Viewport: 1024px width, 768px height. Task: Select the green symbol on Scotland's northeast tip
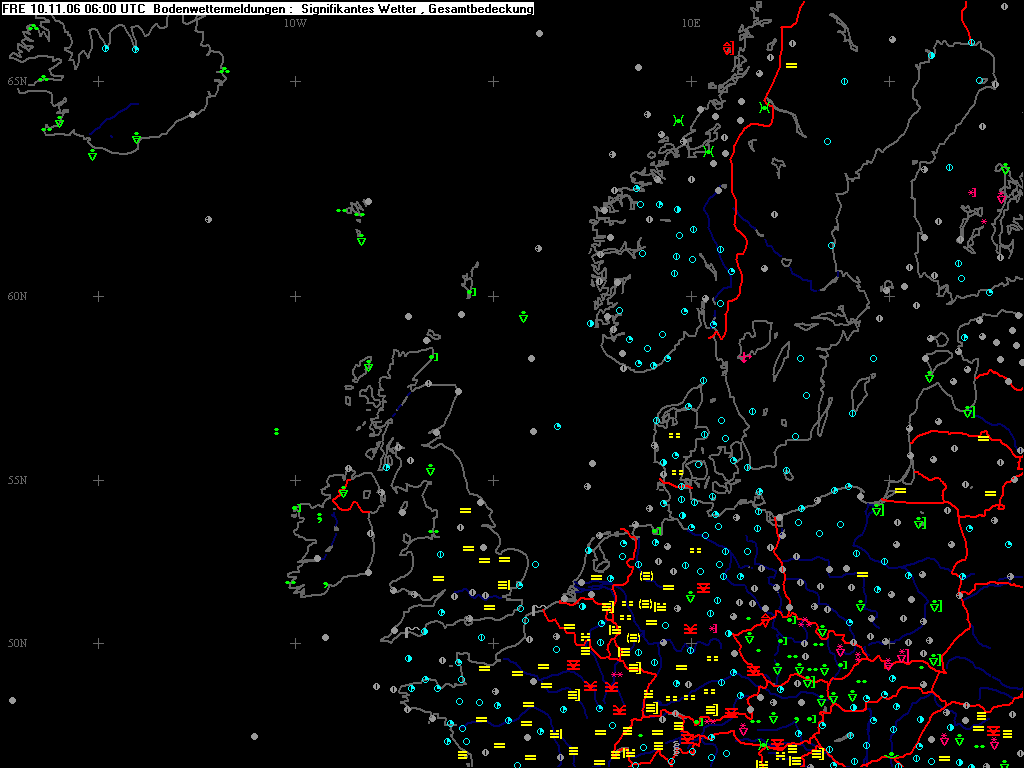click(x=433, y=357)
